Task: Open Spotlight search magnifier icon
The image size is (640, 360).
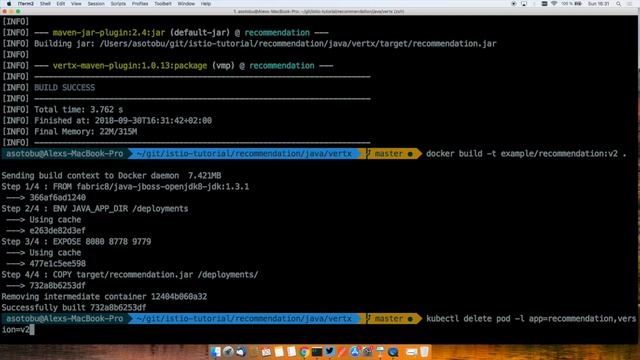Action: 619,4
